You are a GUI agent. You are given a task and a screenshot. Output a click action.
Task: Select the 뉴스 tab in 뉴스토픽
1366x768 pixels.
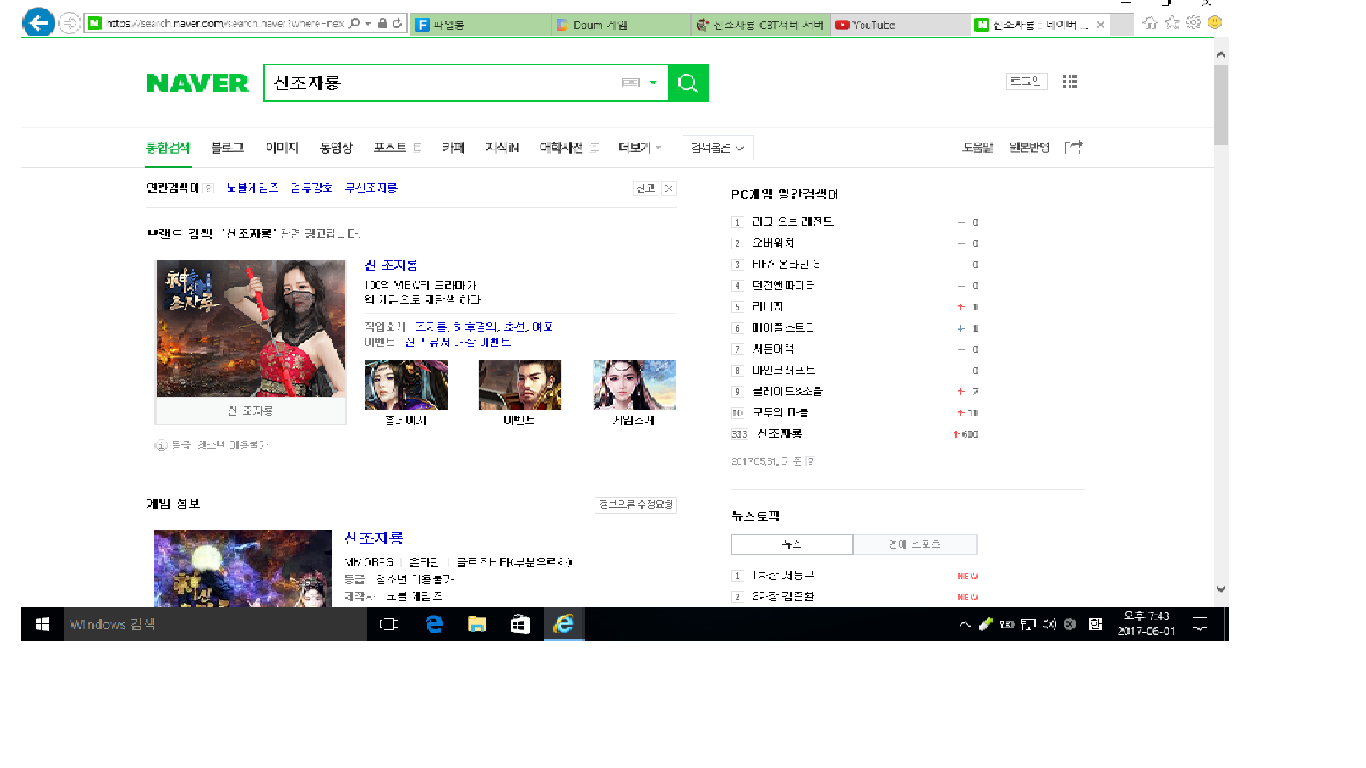click(x=792, y=545)
